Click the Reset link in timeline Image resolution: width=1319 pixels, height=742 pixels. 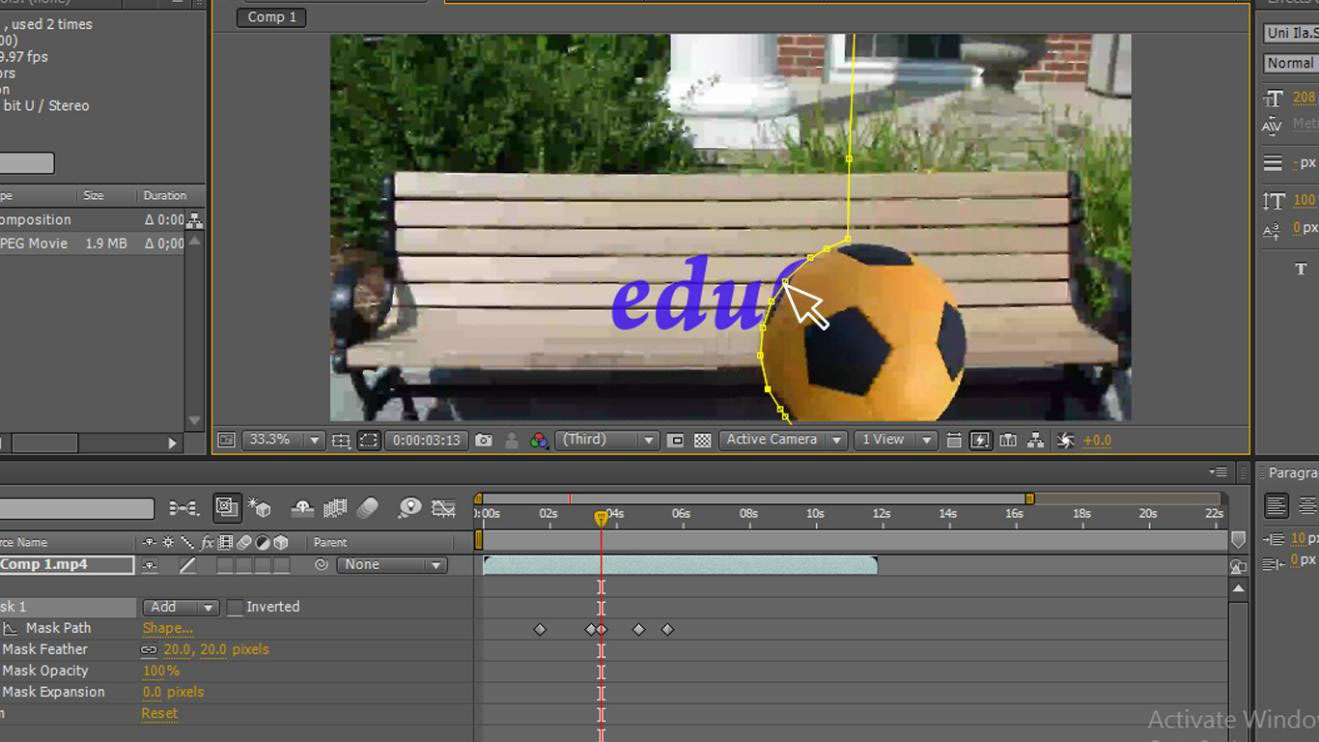(x=159, y=713)
